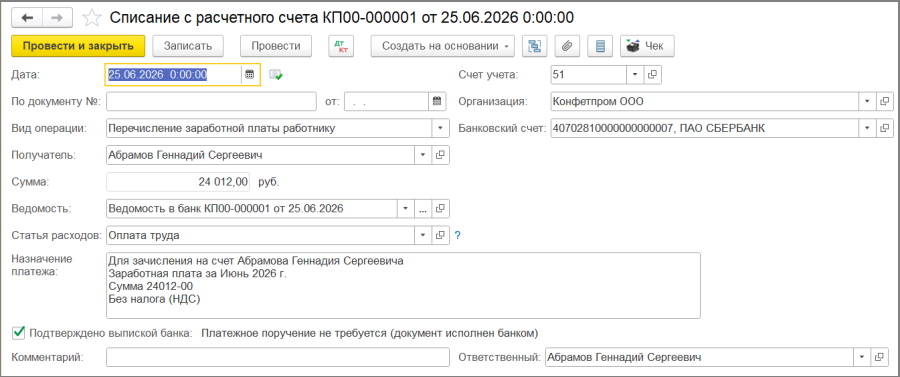Screen dimensions: 900x377
Task: Open additional details list icon
Action: (x=600, y=46)
